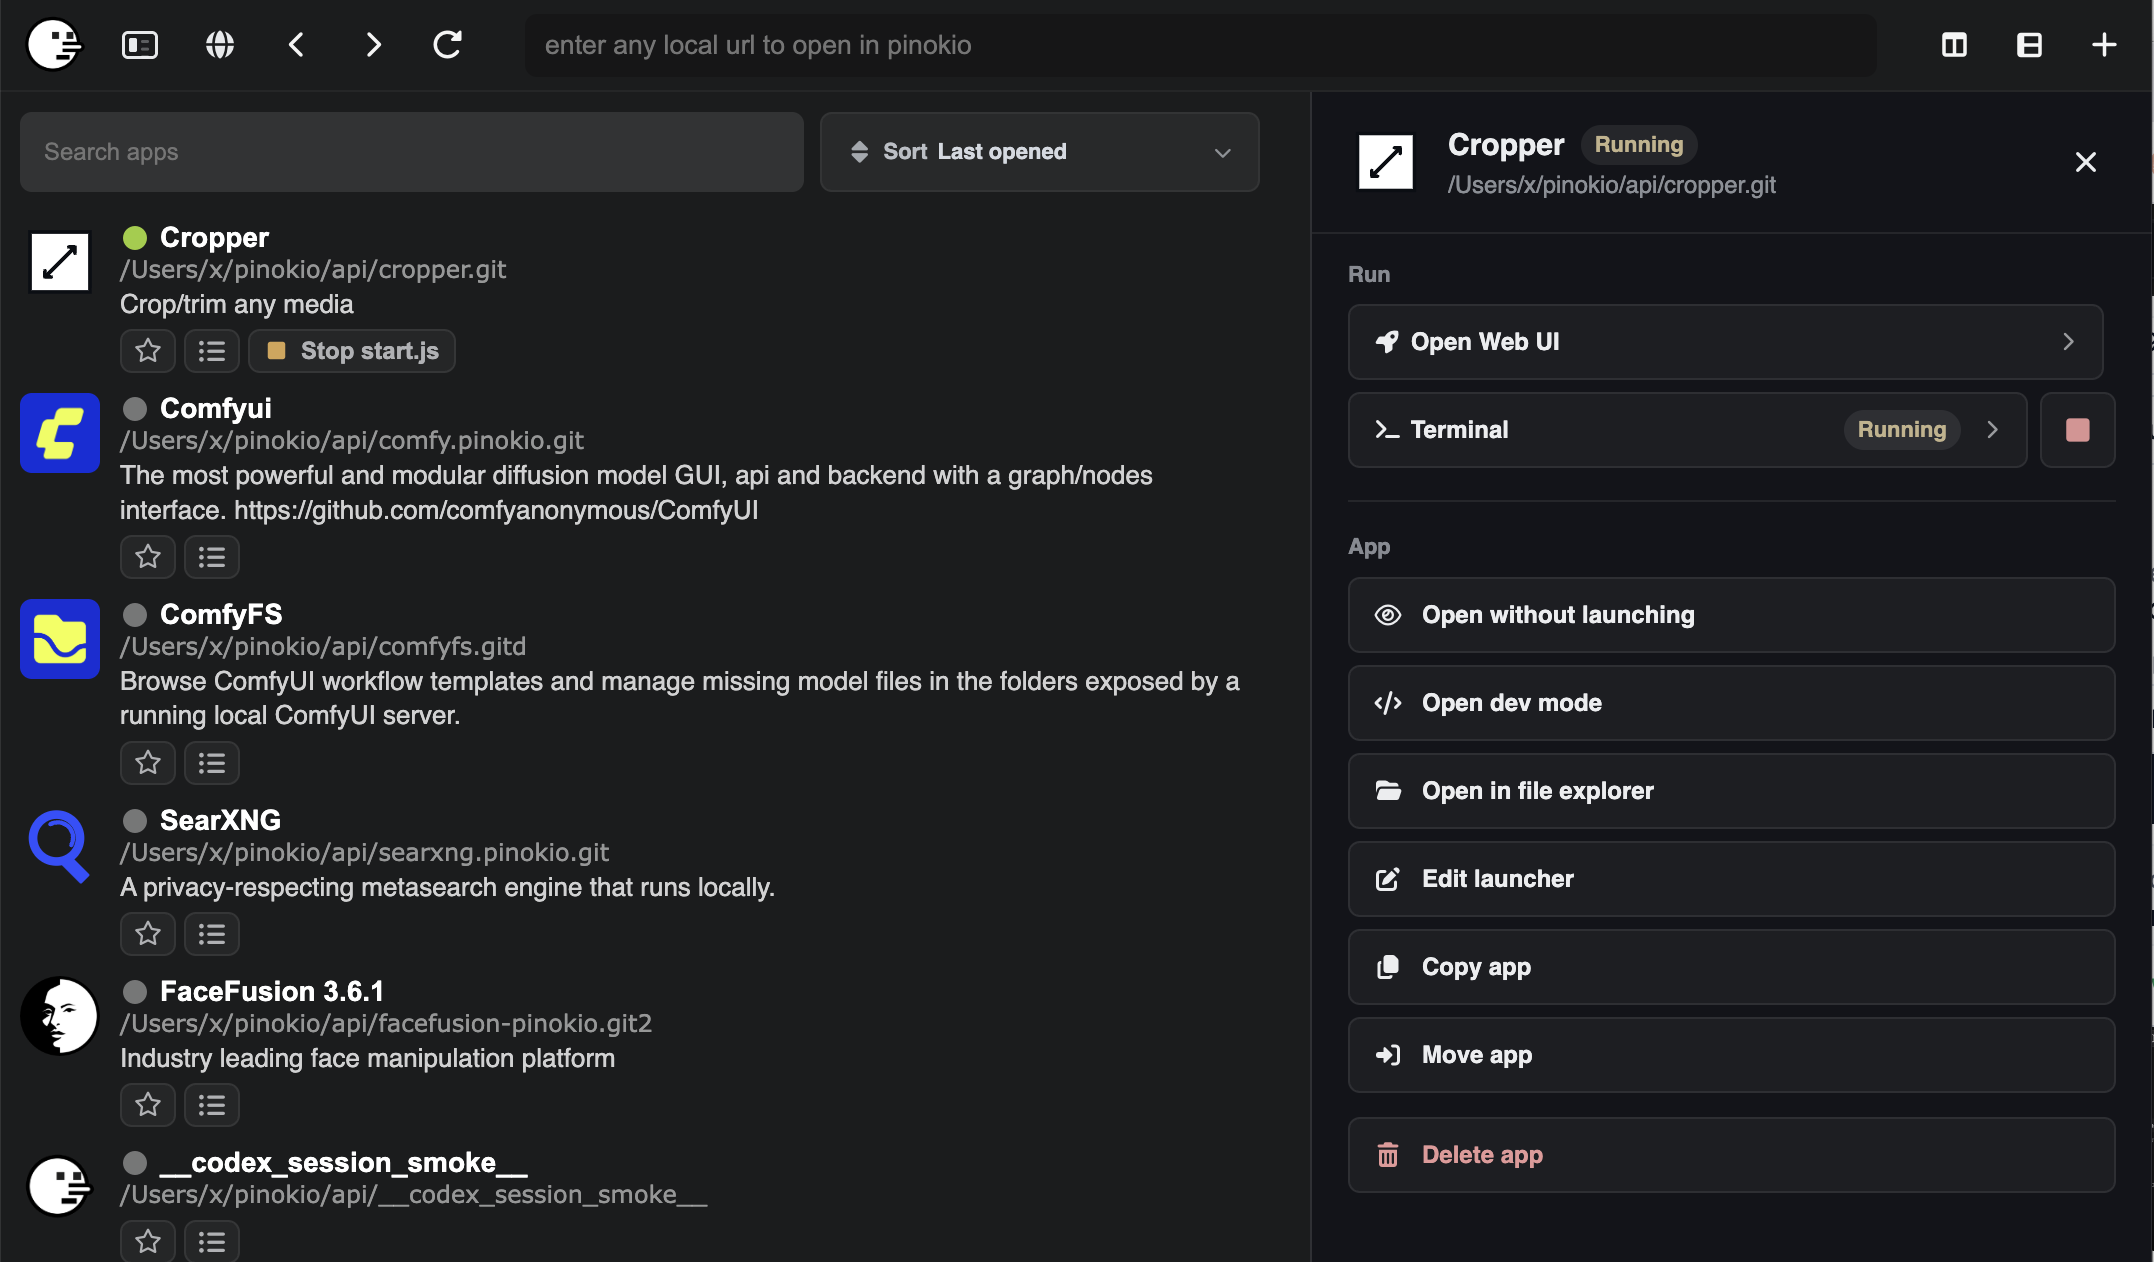Open the Pinokio home logo
Image resolution: width=2154 pixels, height=1262 pixels.
[x=54, y=45]
